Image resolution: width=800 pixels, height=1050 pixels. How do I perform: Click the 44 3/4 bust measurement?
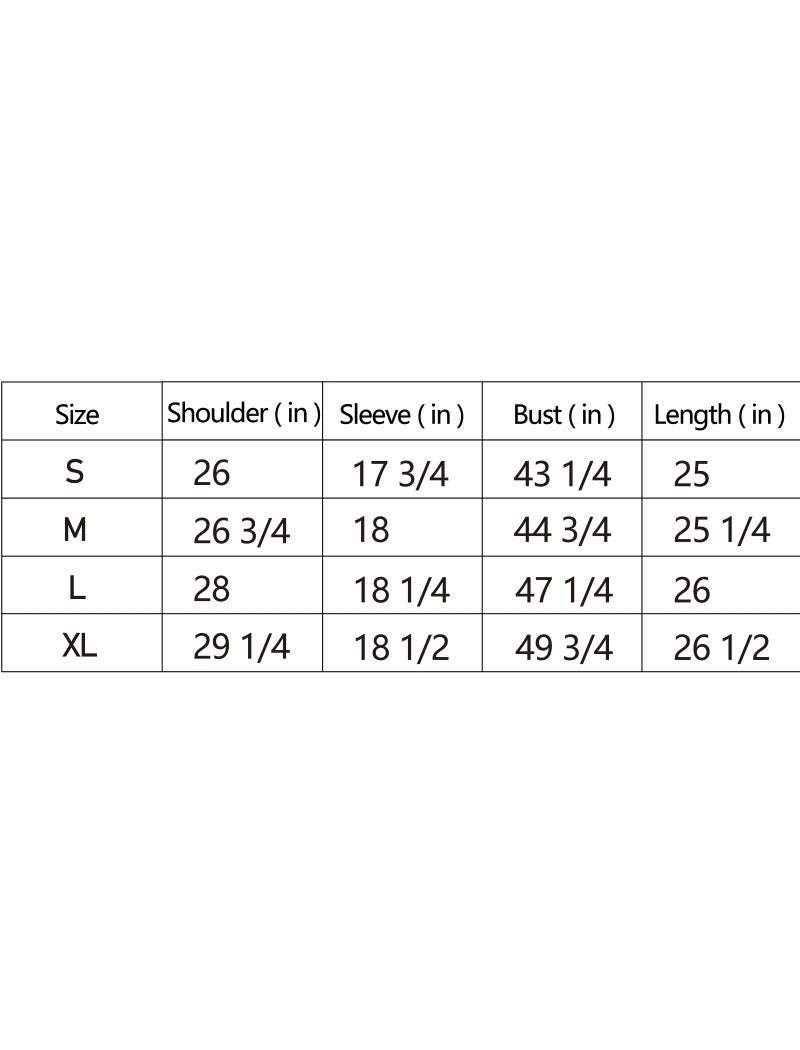click(x=562, y=531)
